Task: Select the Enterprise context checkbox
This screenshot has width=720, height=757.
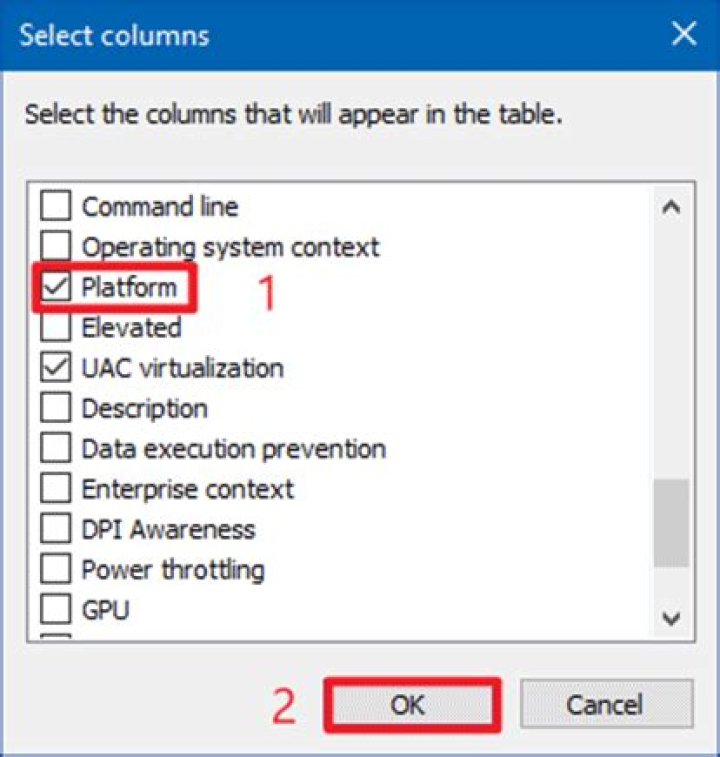Action: [55, 489]
